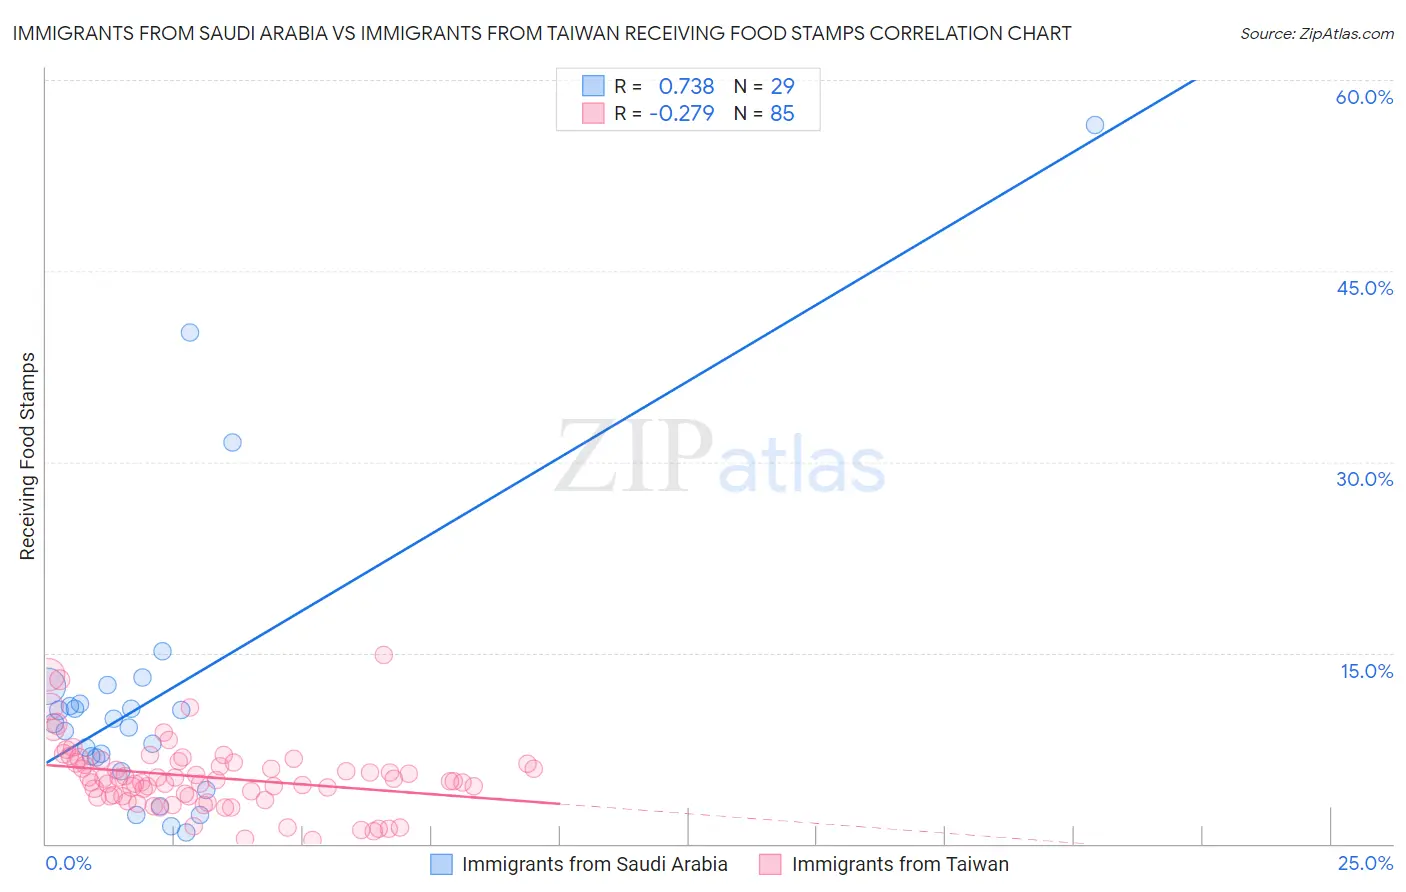Image resolution: width=1406 pixels, height=892 pixels.
Task: Click the 15.0% y-axis tick label
Action: (x=1366, y=671)
